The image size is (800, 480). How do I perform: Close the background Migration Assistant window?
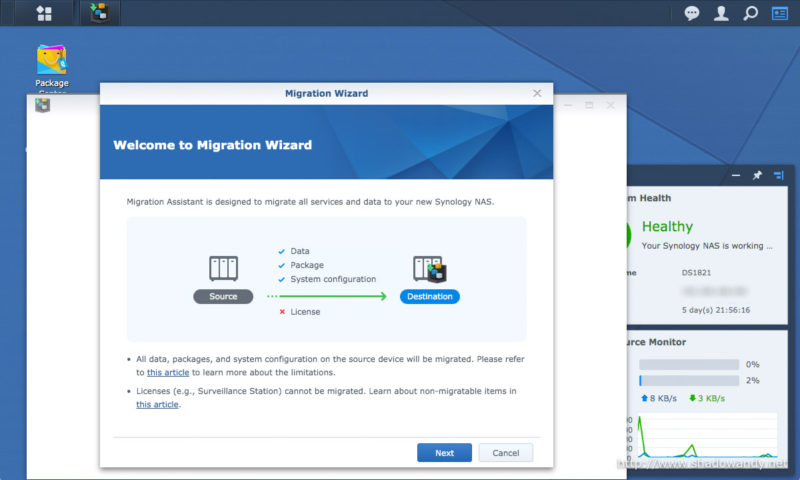click(x=610, y=105)
